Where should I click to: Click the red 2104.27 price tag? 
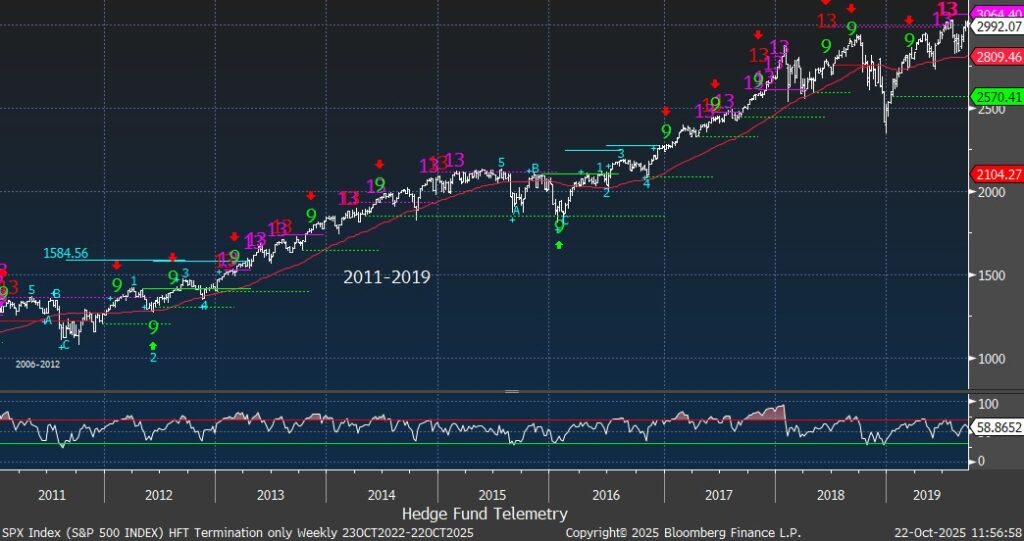point(997,174)
